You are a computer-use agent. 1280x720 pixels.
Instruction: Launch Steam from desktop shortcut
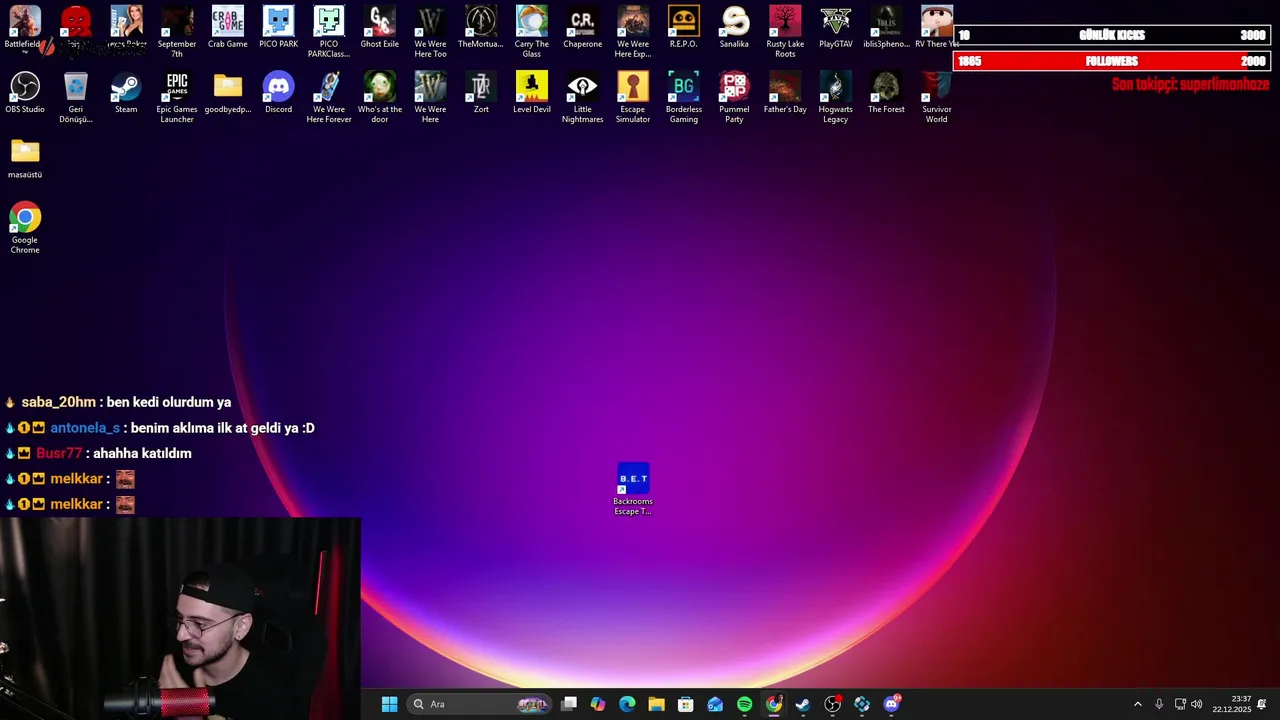pos(126,92)
